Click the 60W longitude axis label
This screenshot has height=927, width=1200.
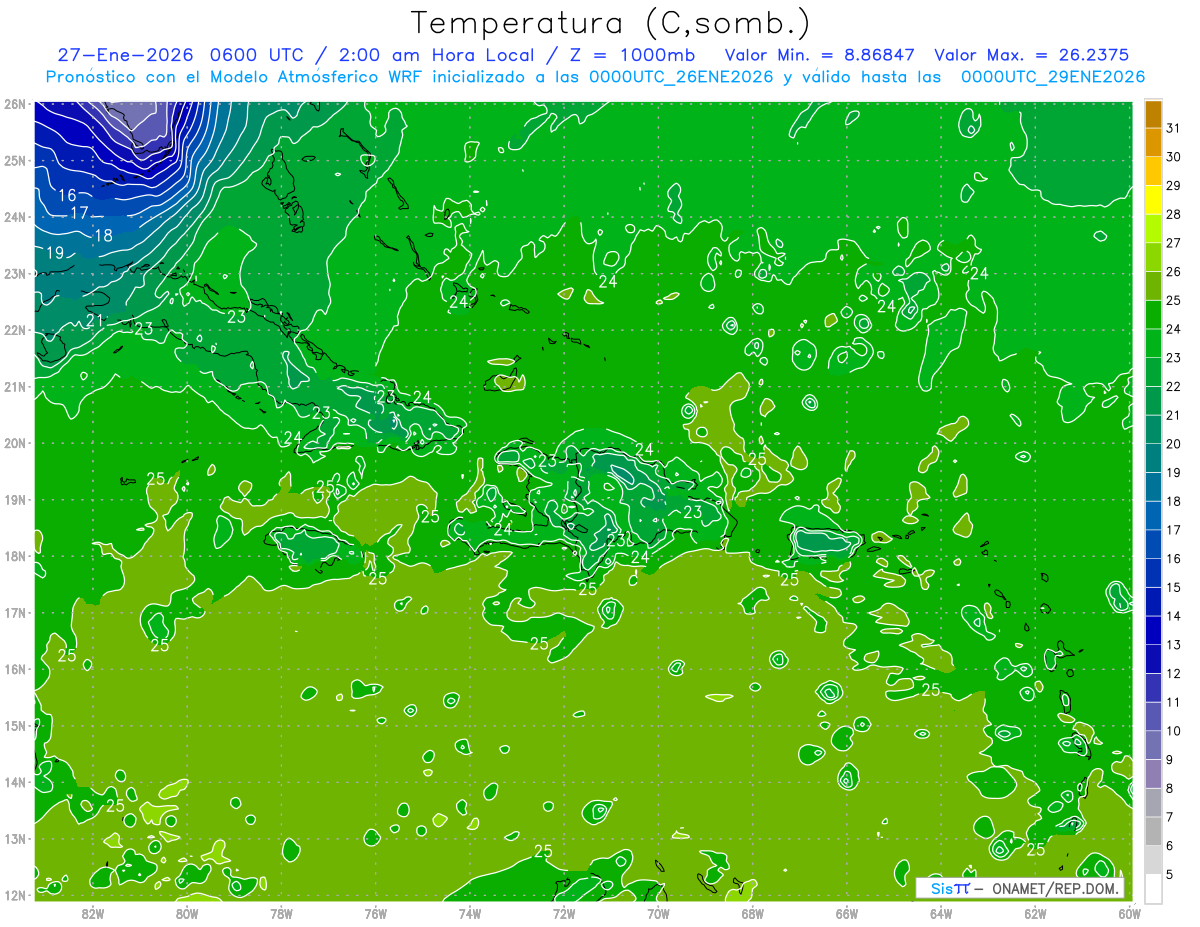pos(1130,913)
